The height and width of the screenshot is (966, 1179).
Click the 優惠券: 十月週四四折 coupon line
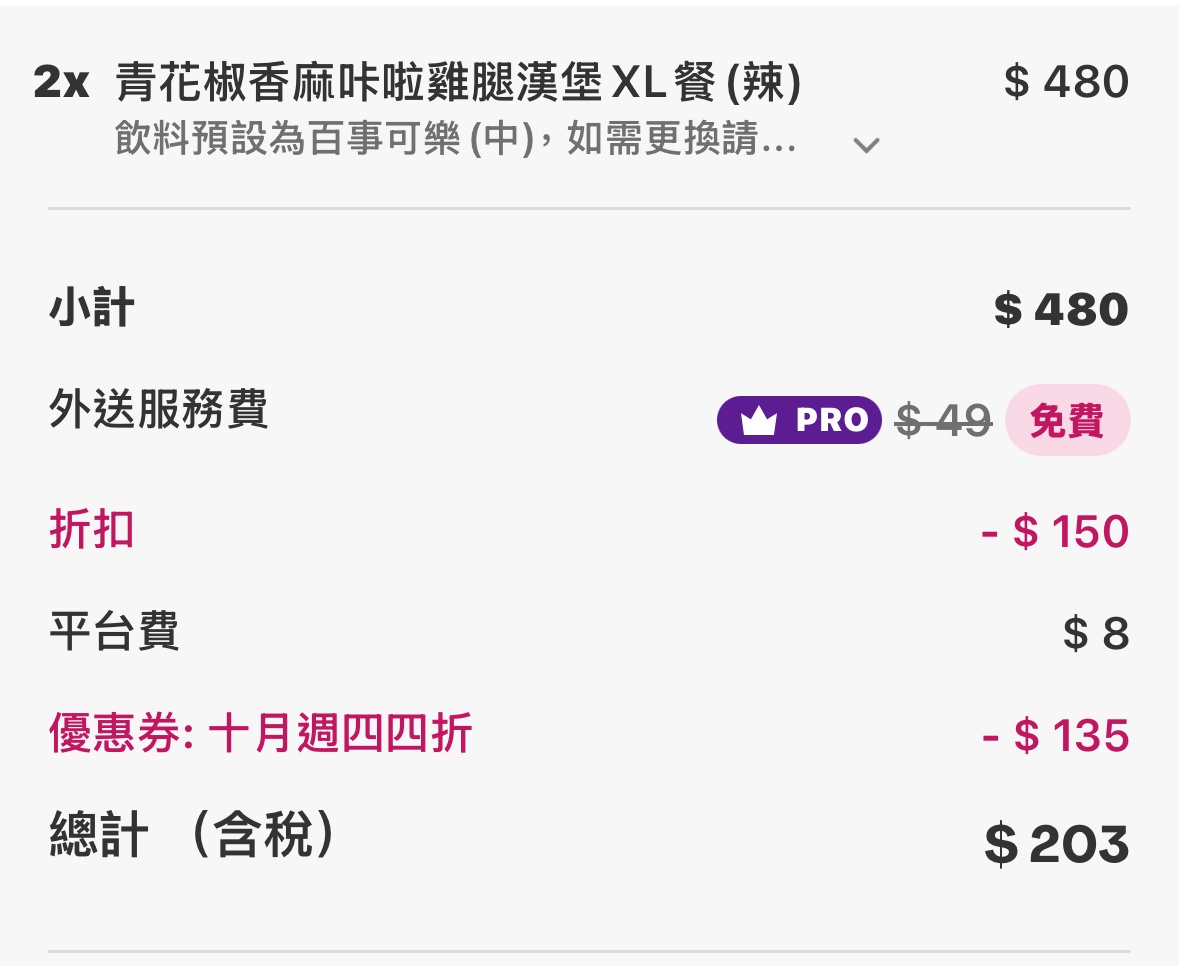click(x=260, y=735)
